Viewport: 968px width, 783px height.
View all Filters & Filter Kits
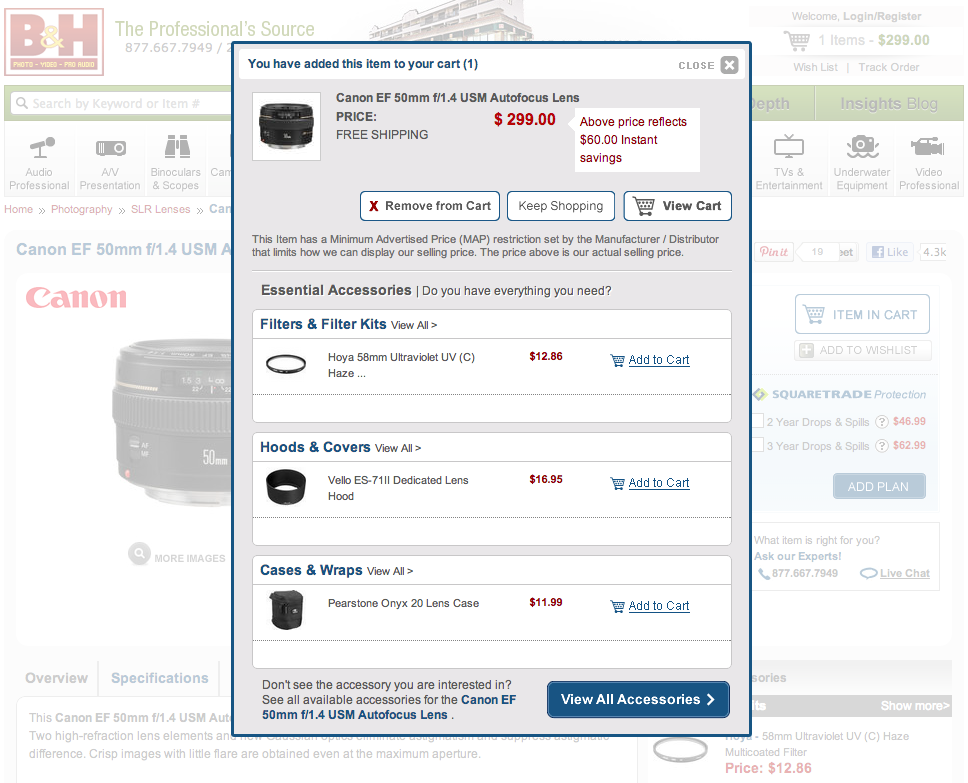414,325
